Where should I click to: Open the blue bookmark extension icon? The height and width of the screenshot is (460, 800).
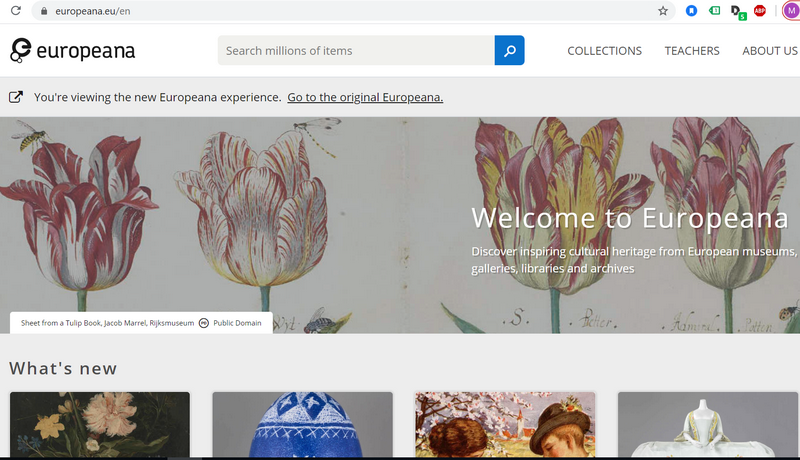point(691,11)
